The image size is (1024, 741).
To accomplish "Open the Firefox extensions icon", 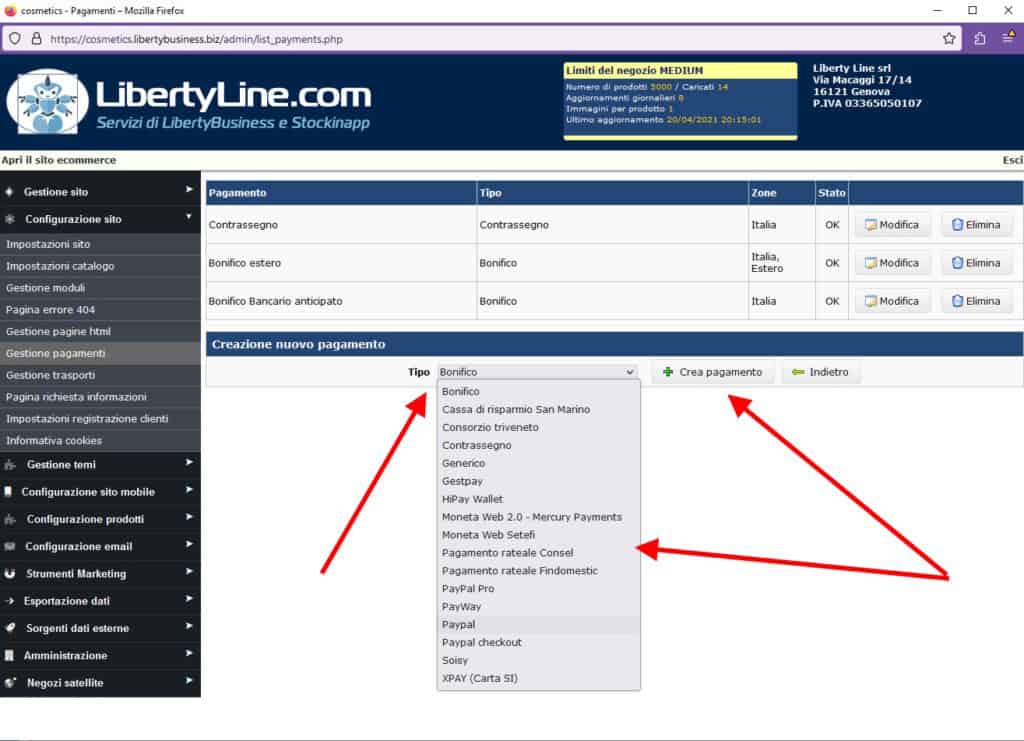I will [x=980, y=39].
